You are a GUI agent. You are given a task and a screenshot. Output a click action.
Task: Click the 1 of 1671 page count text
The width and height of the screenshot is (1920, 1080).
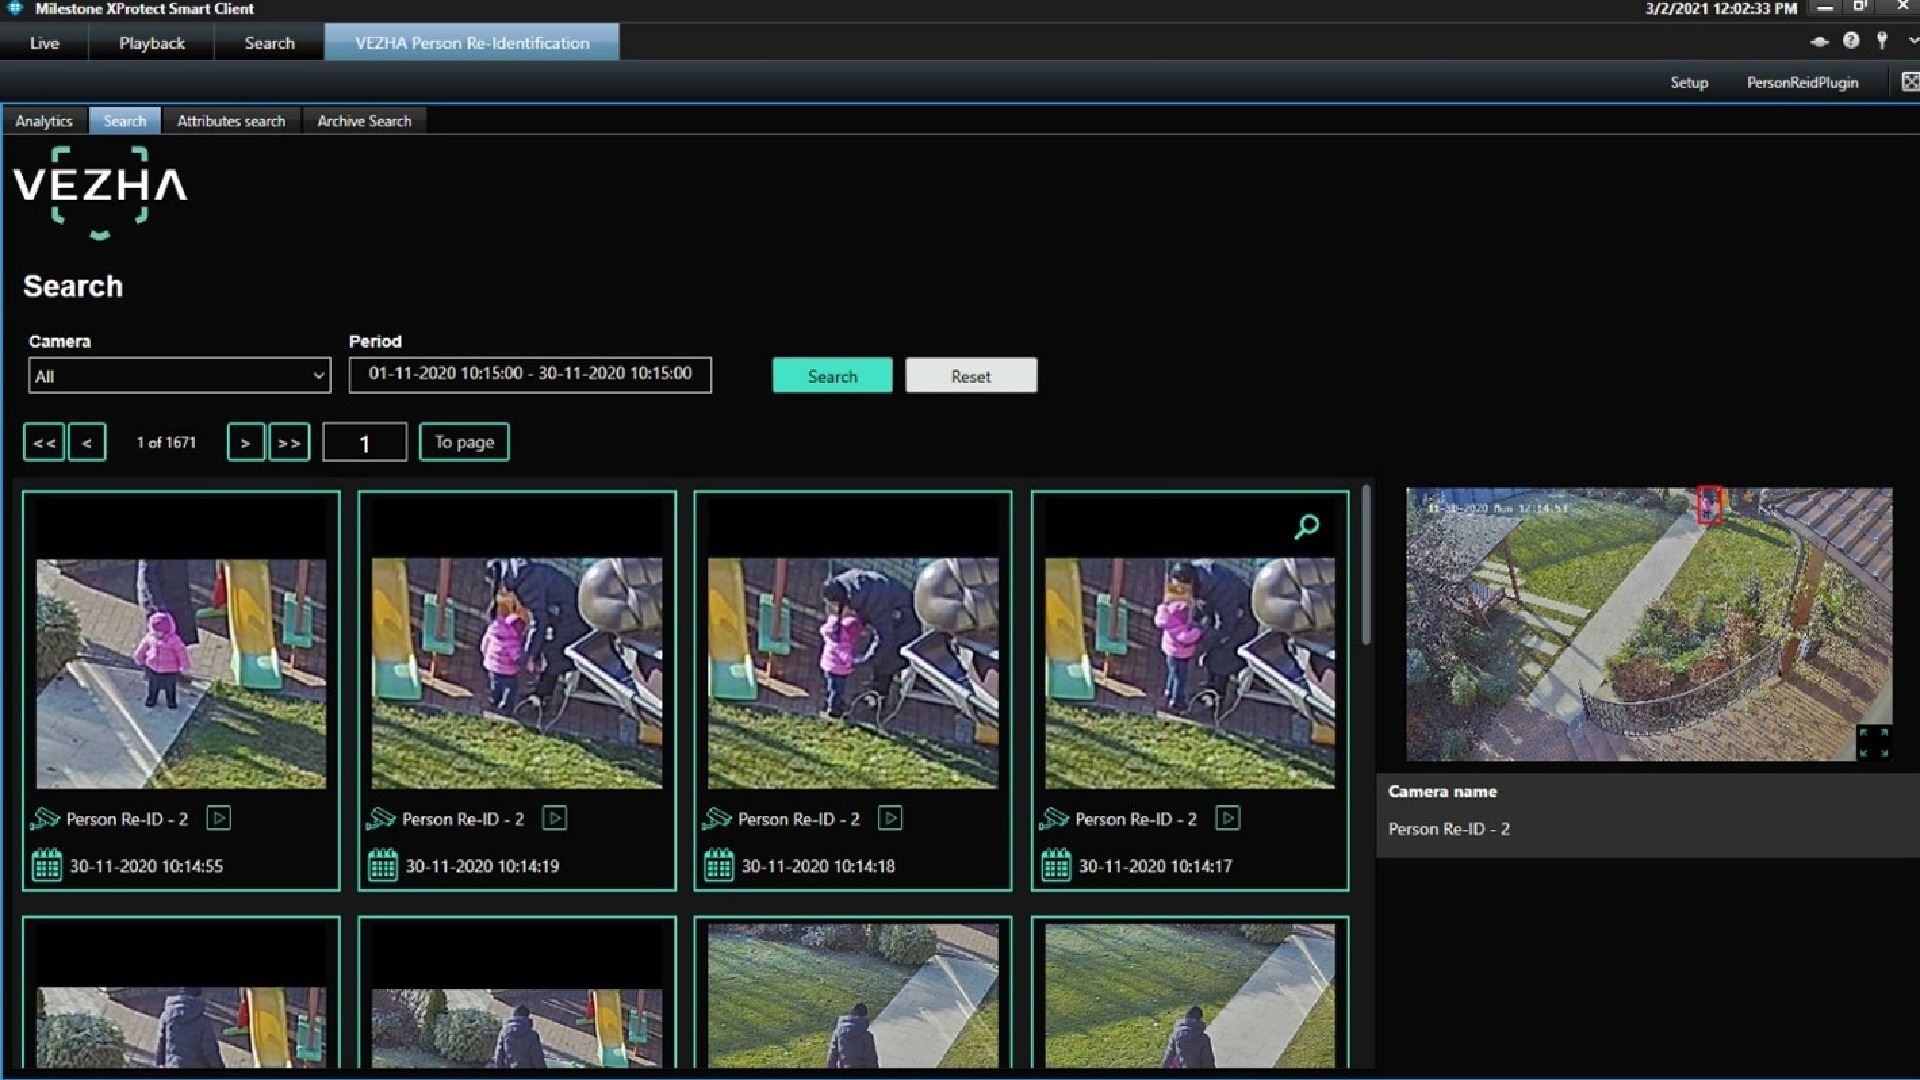tap(166, 442)
